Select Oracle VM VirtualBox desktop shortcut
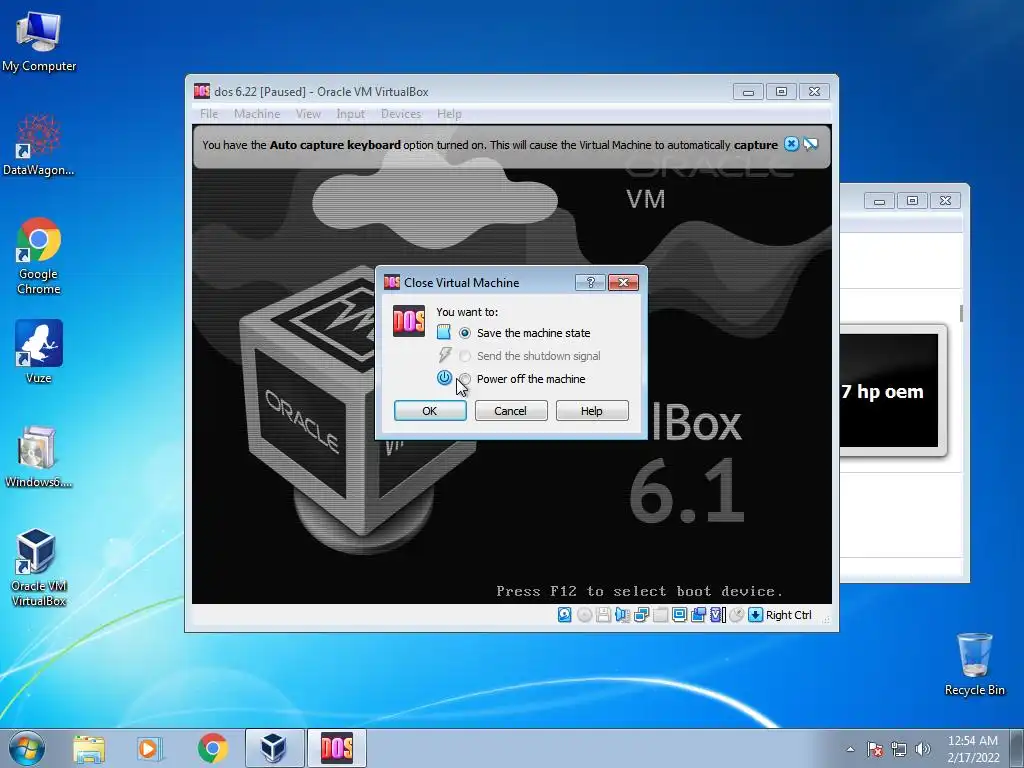The height and width of the screenshot is (768, 1024). pos(38,568)
